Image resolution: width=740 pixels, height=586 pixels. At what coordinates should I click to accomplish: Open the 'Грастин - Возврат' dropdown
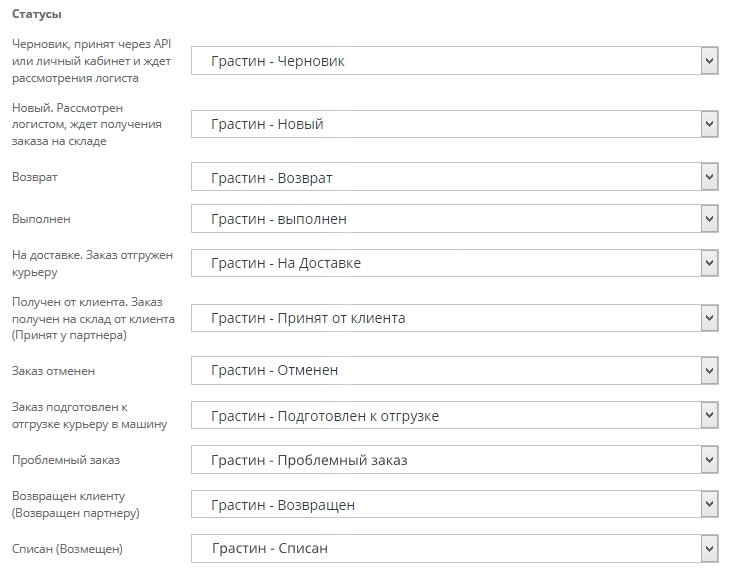pyautogui.click(x=455, y=178)
